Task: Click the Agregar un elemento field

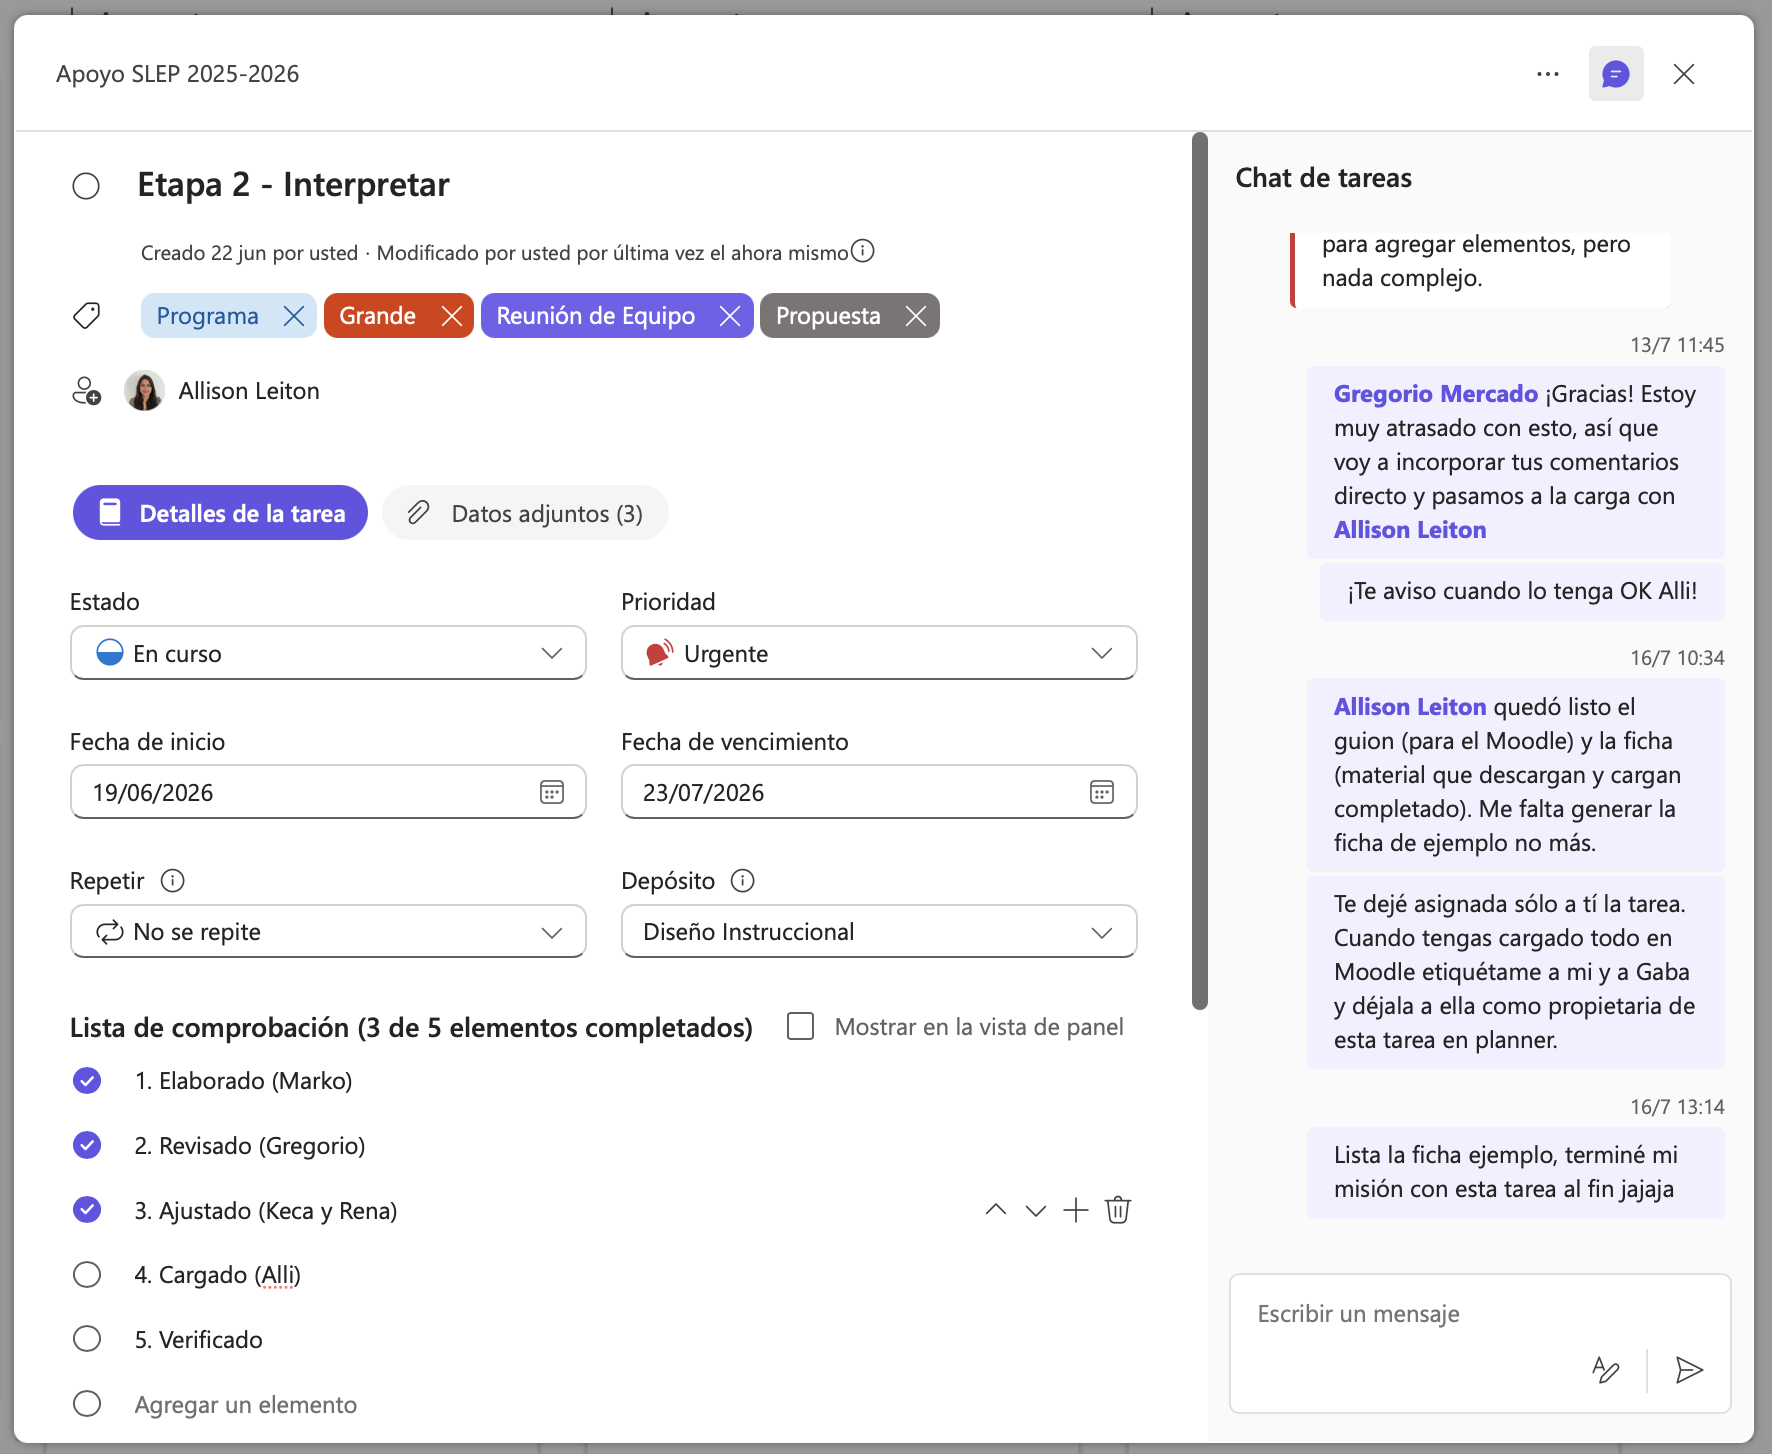Action: (246, 1405)
